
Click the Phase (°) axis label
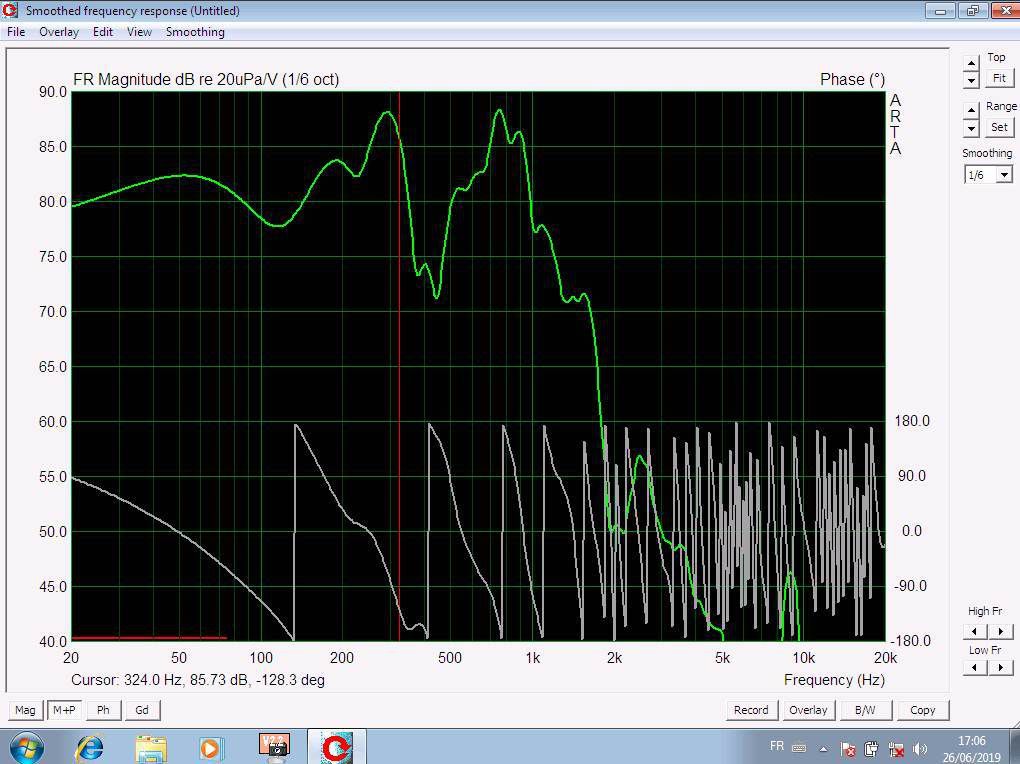point(852,79)
